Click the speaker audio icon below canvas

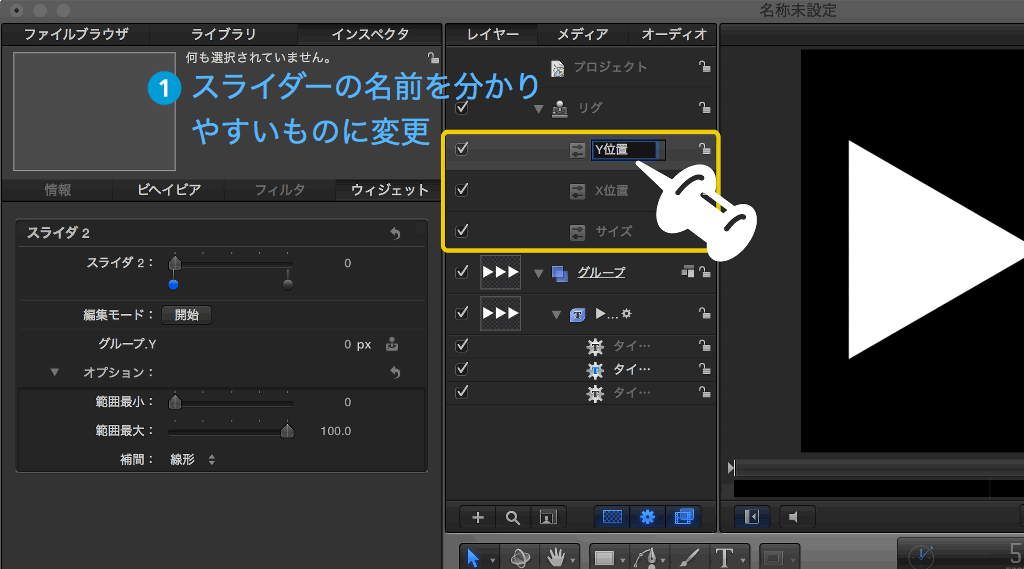[x=793, y=517]
